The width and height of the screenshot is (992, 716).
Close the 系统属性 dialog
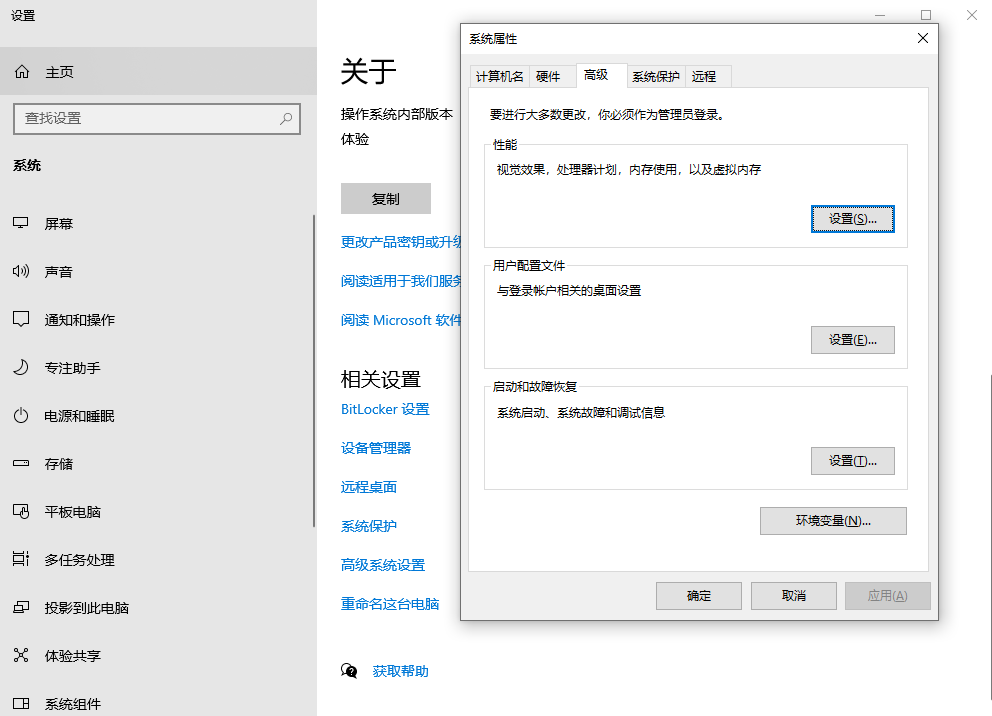coord(922,39)
